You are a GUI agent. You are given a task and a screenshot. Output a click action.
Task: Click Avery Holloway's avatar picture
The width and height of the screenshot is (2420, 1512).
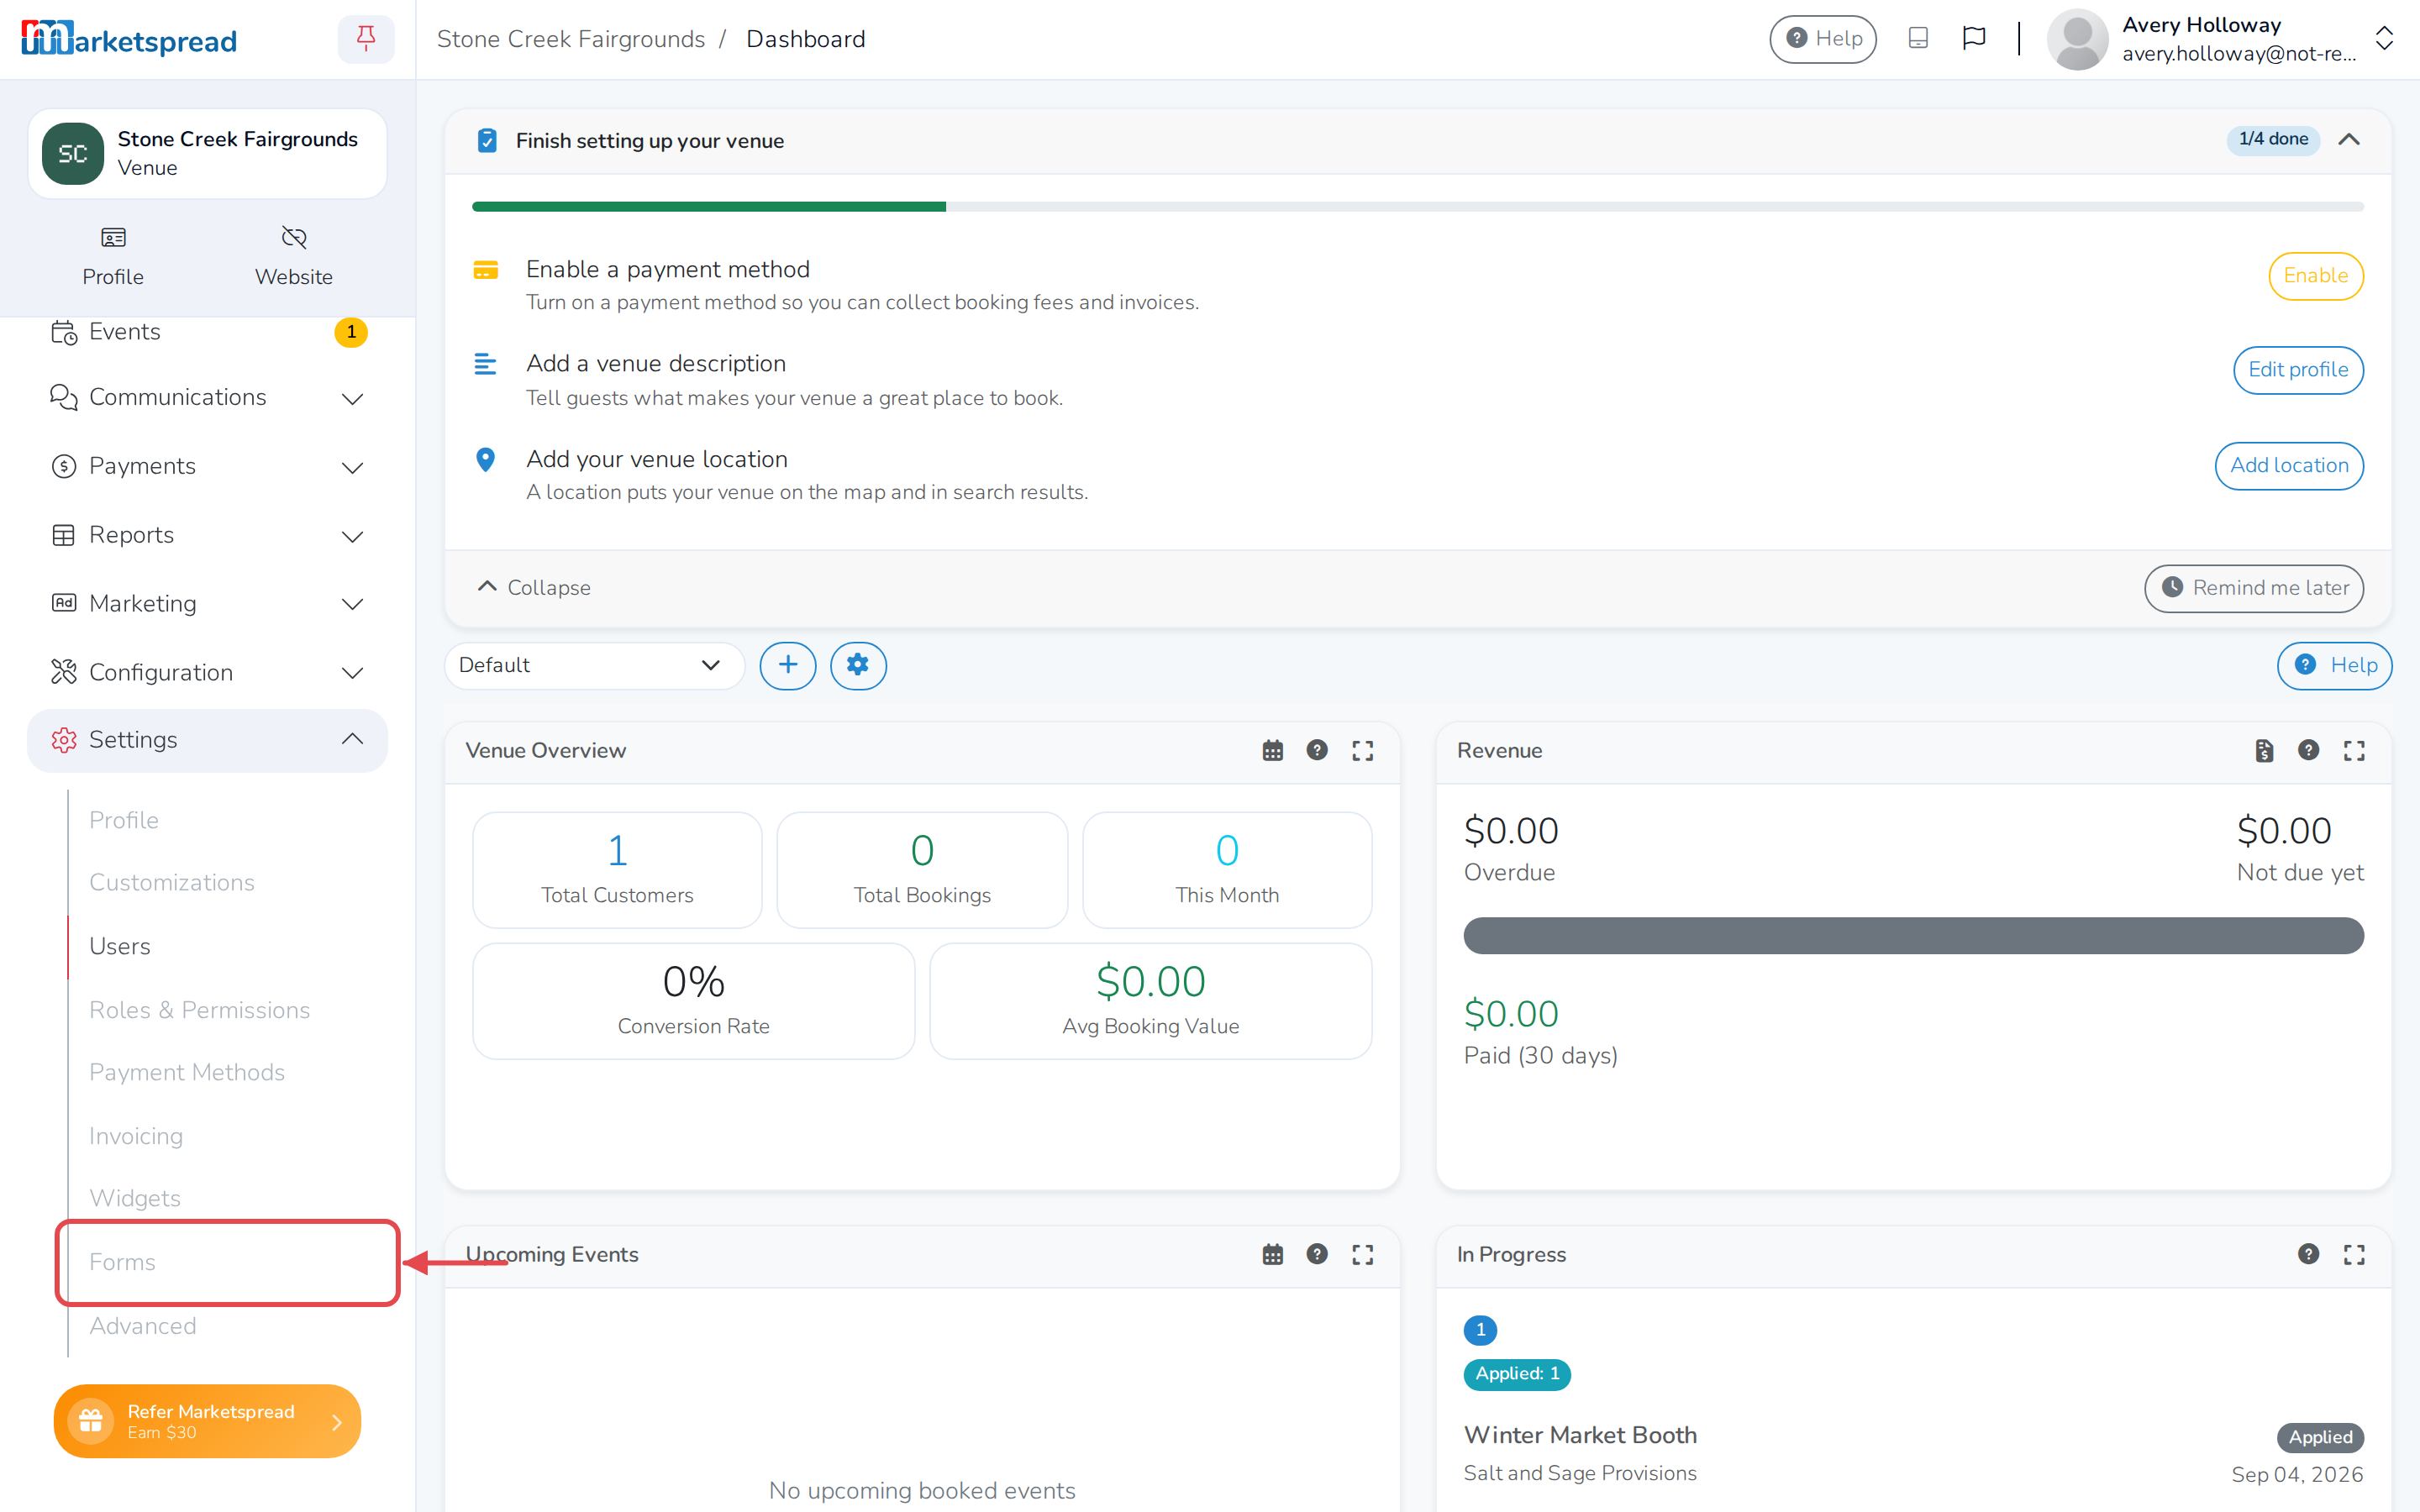pos(2077,39)
